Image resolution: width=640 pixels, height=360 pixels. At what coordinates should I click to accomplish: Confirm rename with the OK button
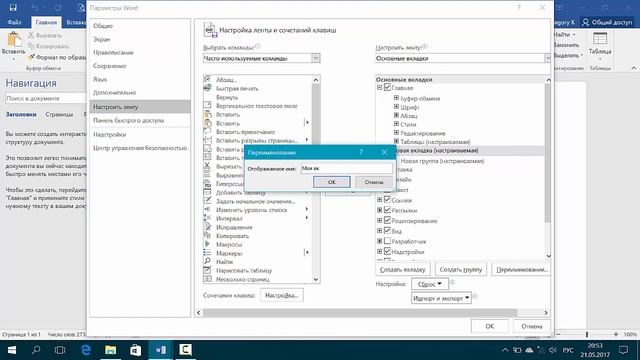click(331, 182)
